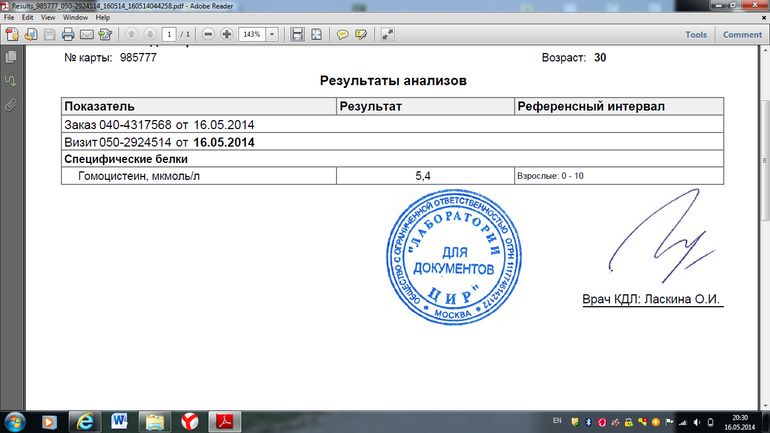Open the zoom level dropdown arrow
The width and height of the screenshot is (770, 433).
click(x=273, y=34)
